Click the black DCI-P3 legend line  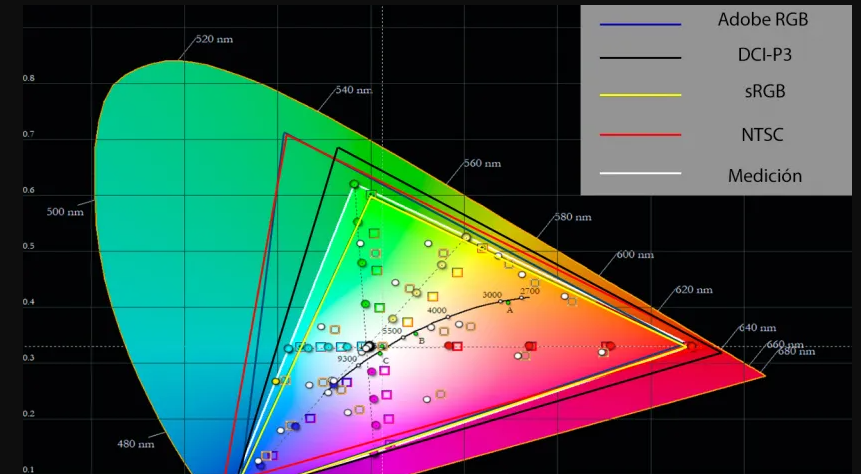tap(640, 58)
